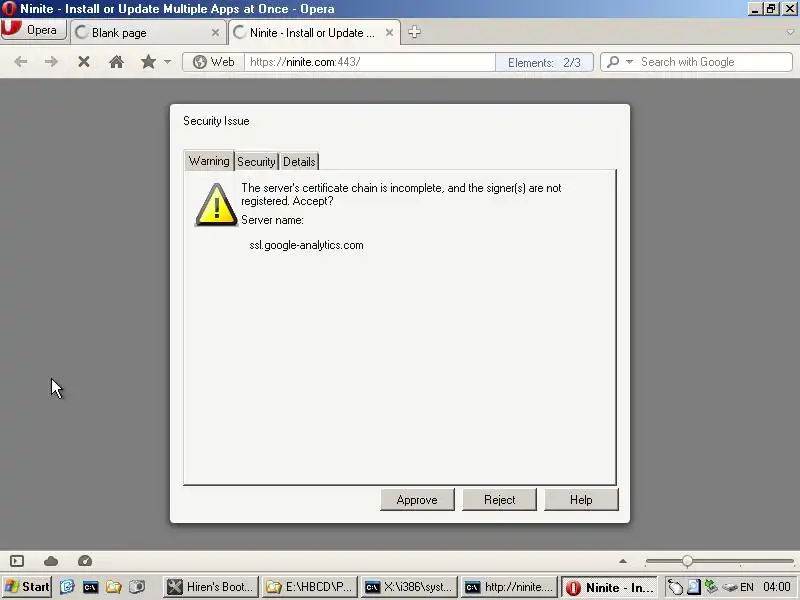Image resolution: width=800 pixels, height=600 pixels.
Task: Go back using the back arrow
Action: 21,62
